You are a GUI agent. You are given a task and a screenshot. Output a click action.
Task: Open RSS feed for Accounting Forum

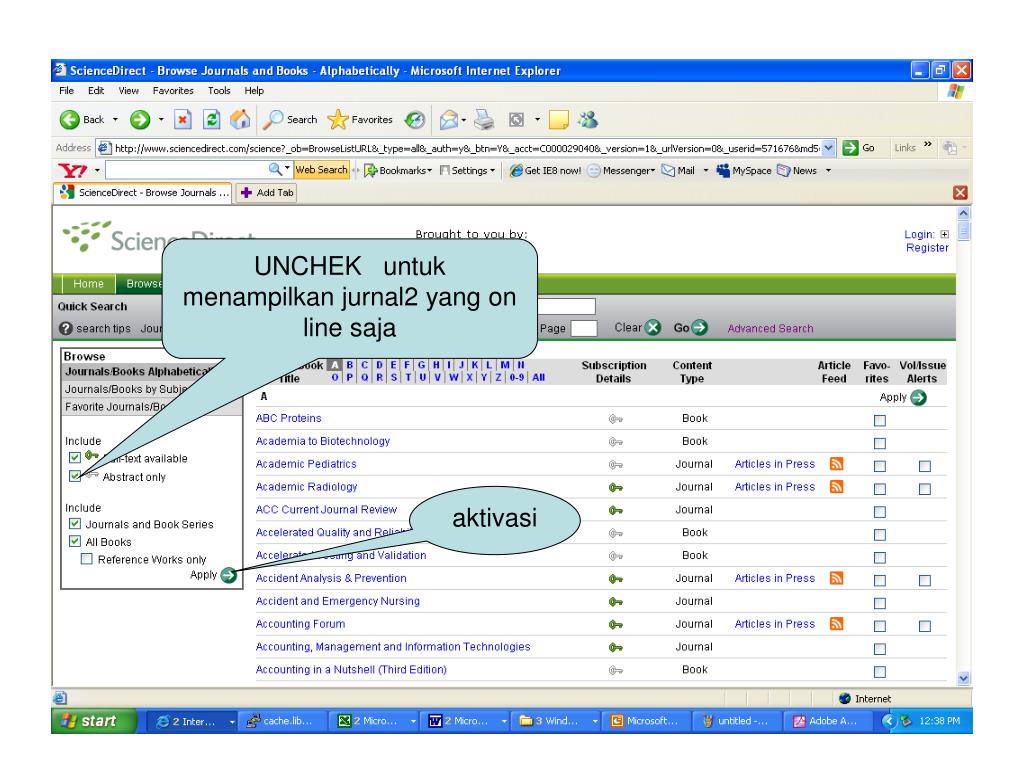[836, 624]
